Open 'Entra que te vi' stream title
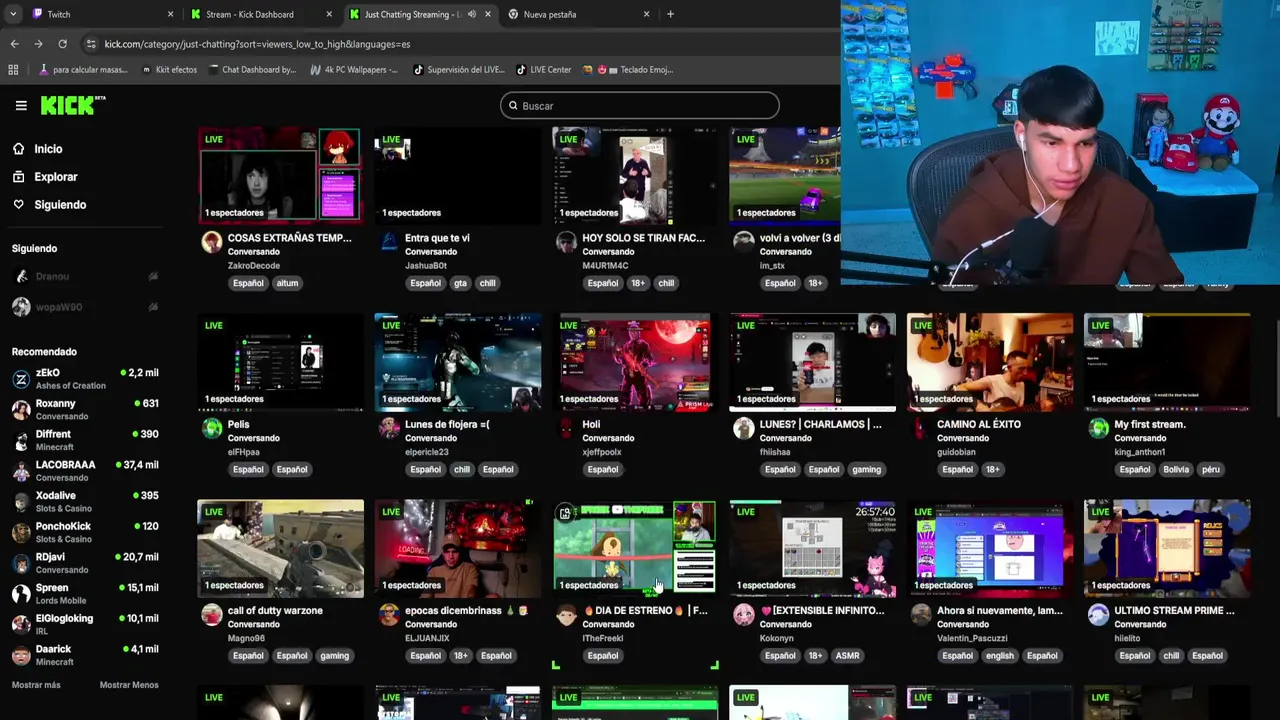The width and height of the screenshot is (1280, 720). point(437,238)
